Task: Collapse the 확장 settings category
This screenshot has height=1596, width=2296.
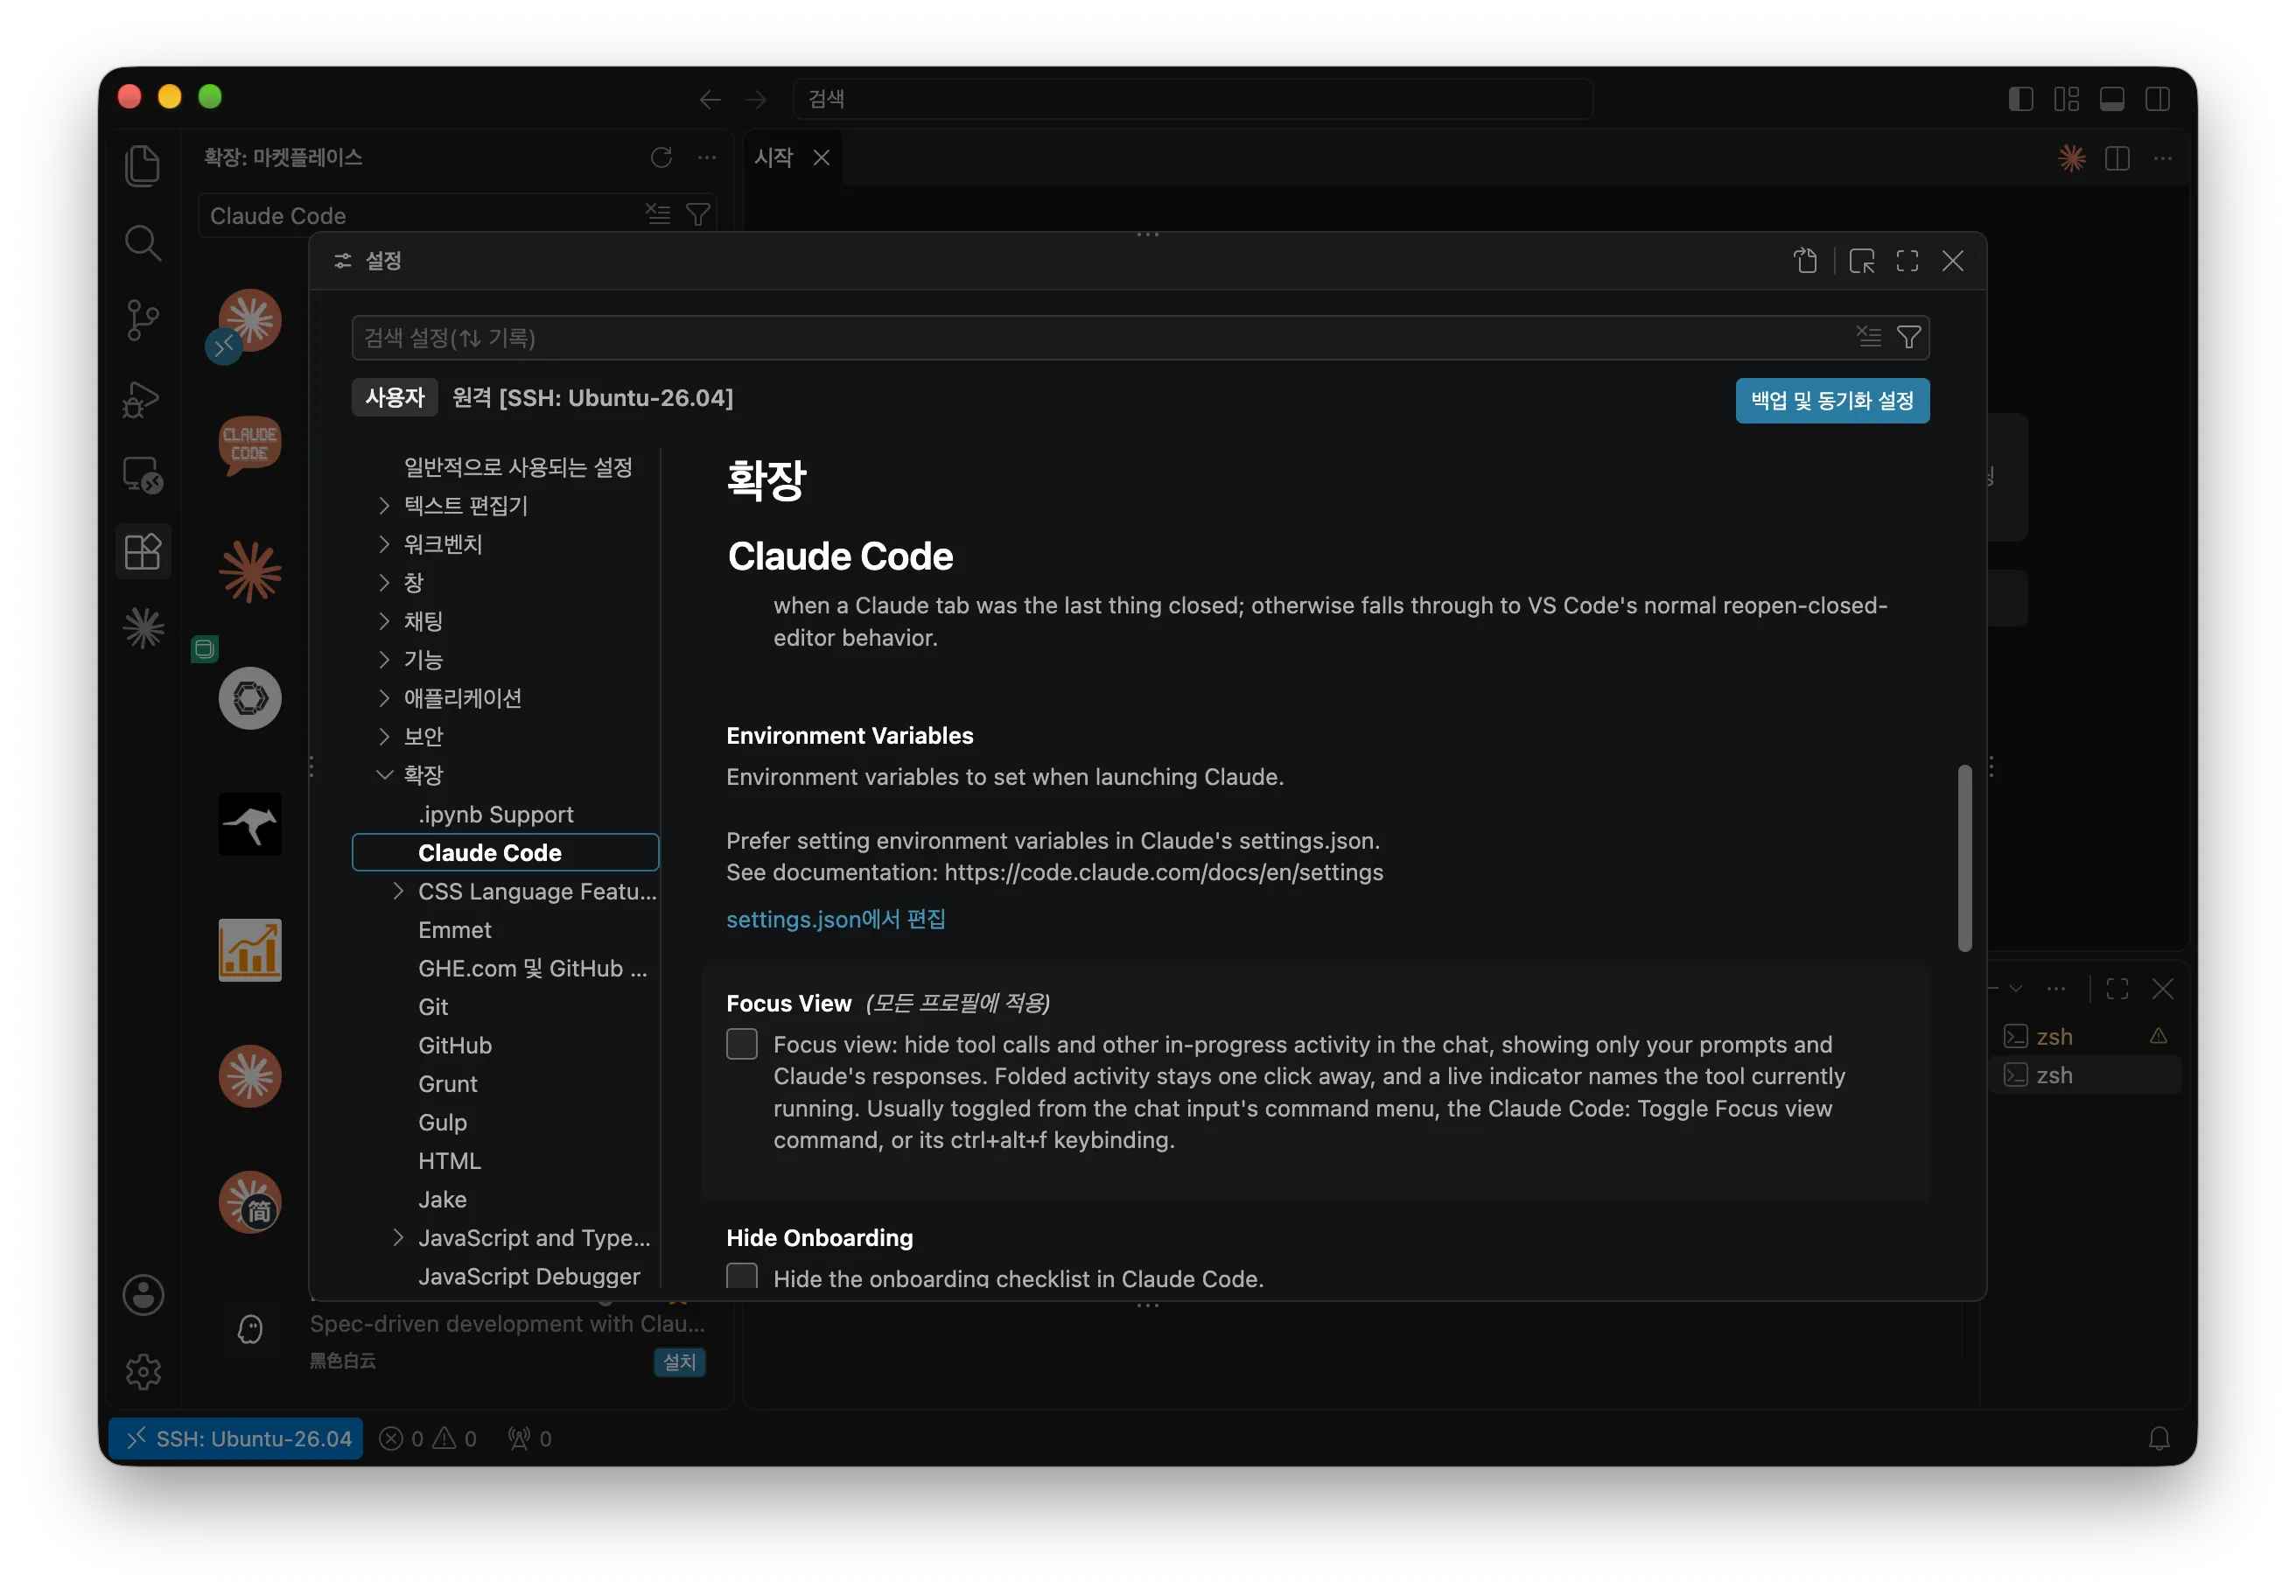Action: coord(384,775)
